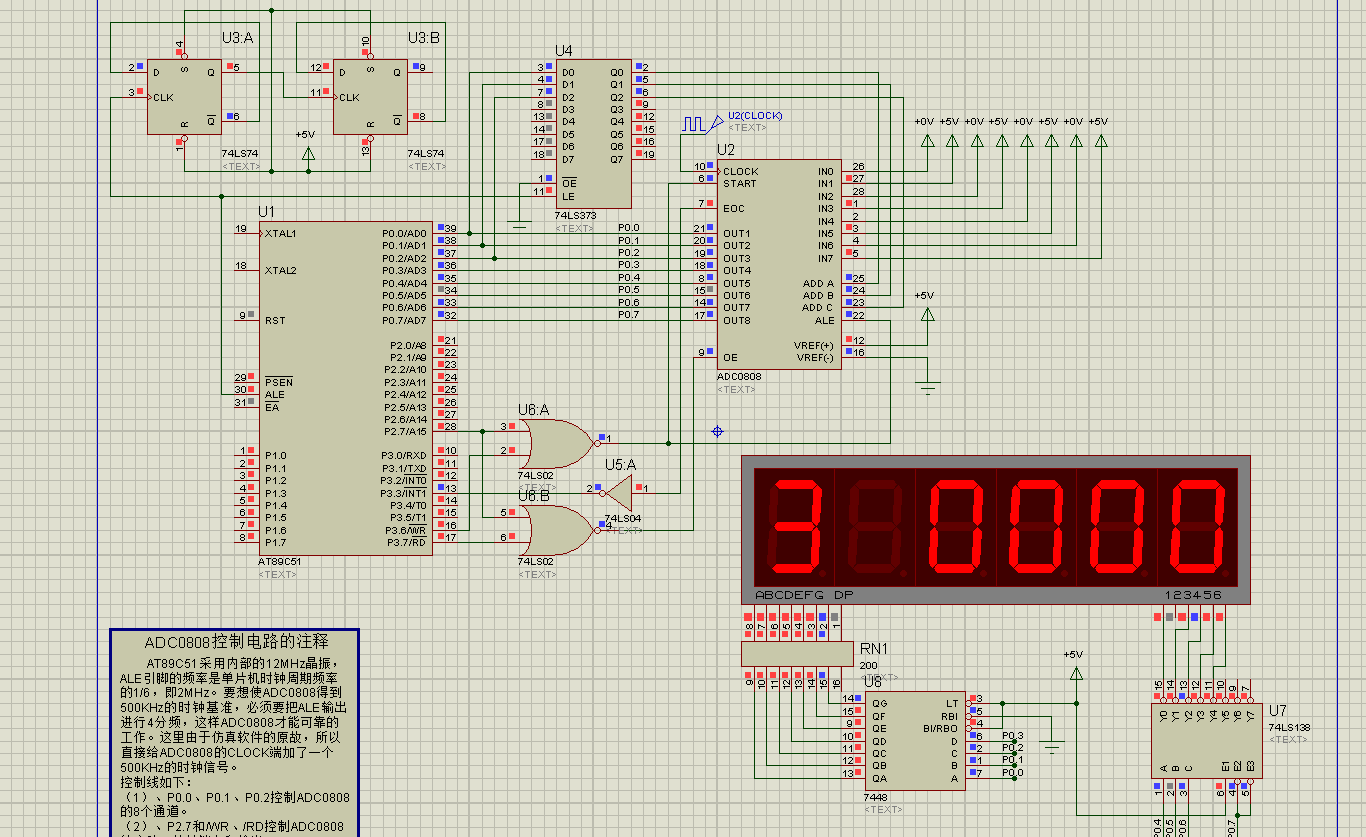Click the "ABCDEFG DP" label on display
Screen dimensions: 1366x837
(804, 594)
